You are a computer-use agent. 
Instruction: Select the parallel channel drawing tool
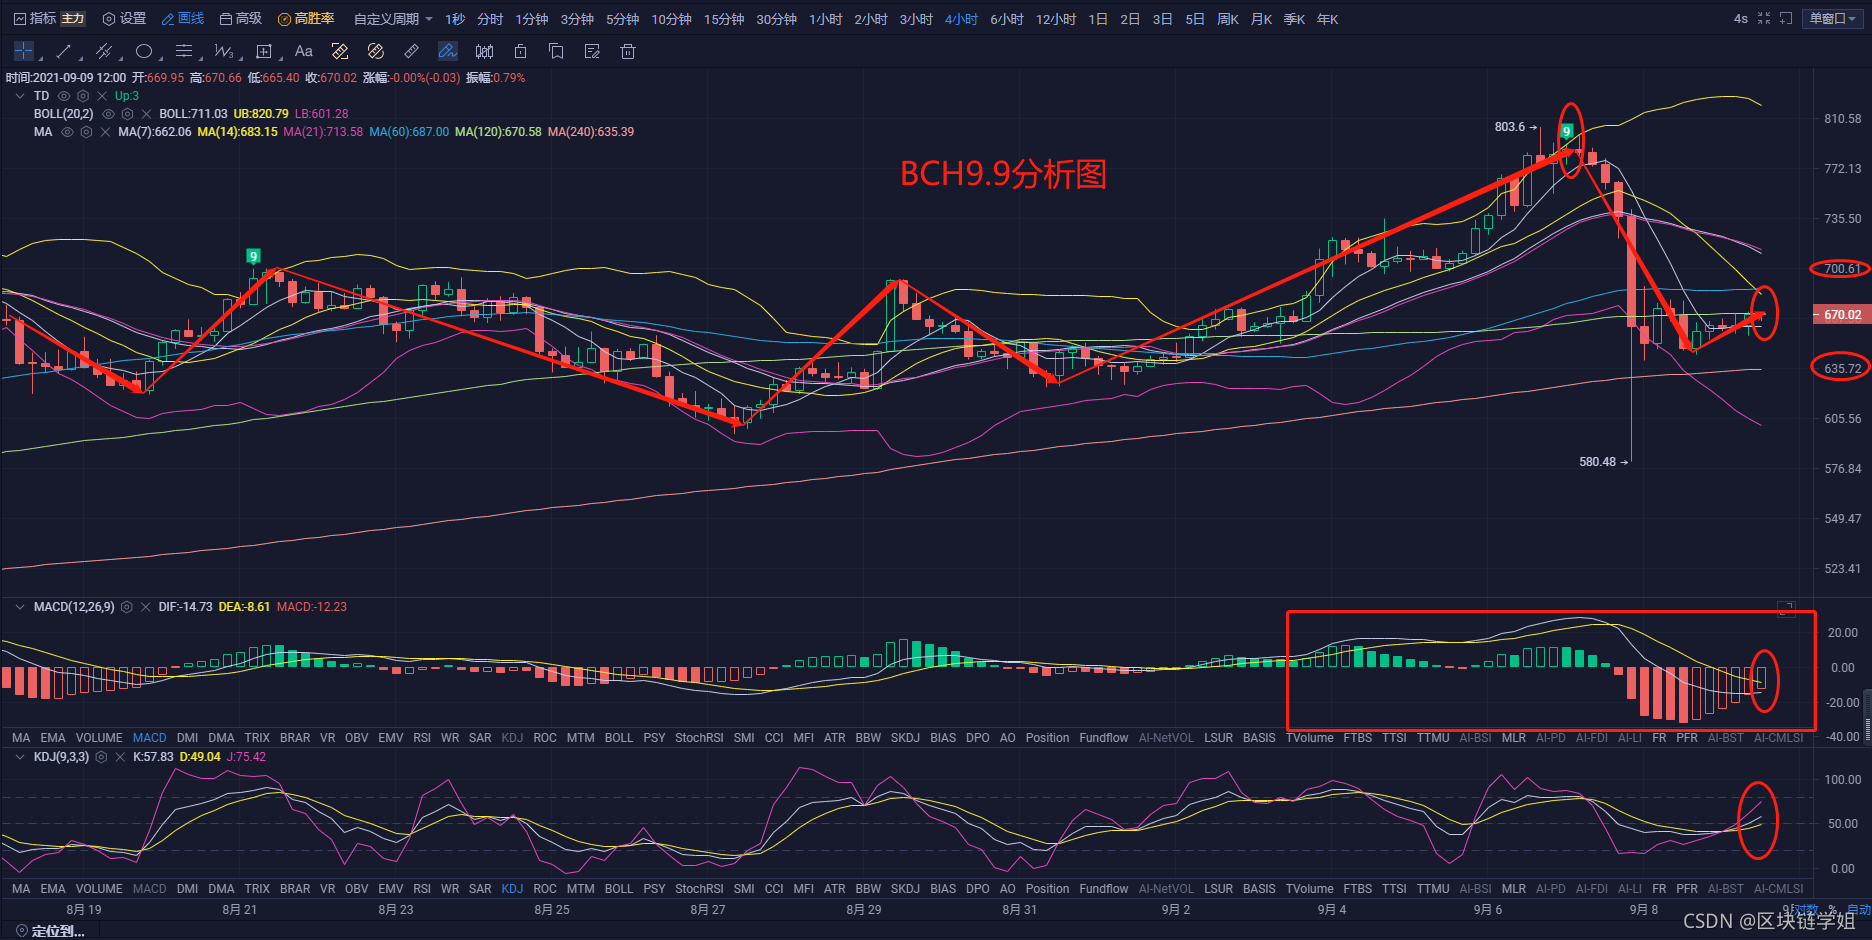coord(103,51)
